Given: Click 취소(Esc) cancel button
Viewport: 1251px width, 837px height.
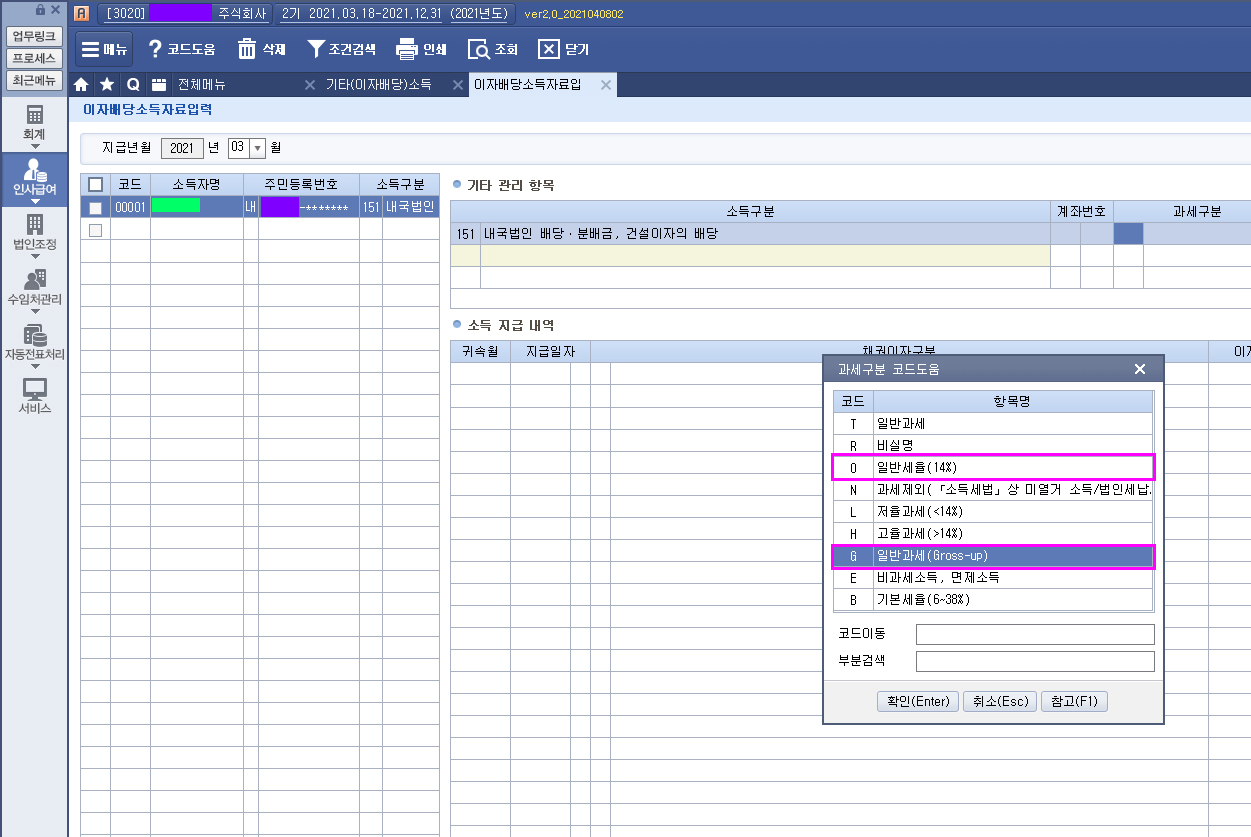Looking at the screenshot, I should pyautogui.click(x=1000, y=701).
